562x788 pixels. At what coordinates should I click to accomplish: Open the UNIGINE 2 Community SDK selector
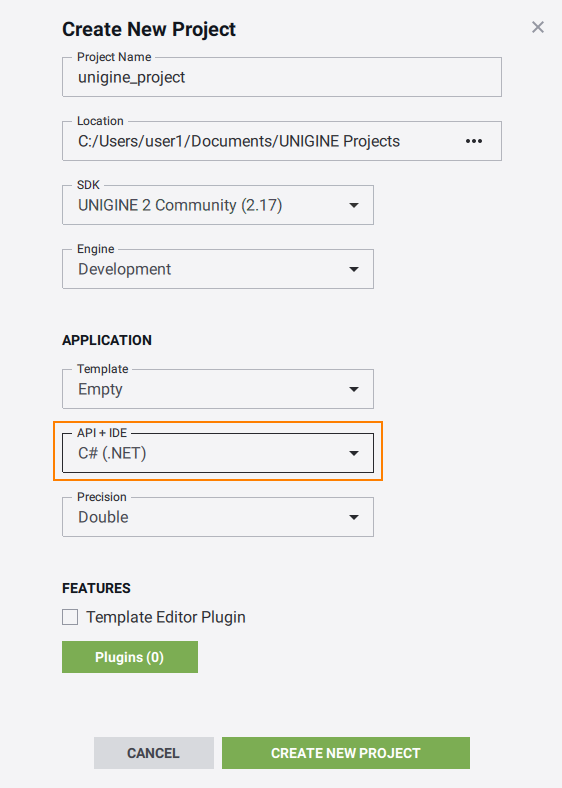218,205
